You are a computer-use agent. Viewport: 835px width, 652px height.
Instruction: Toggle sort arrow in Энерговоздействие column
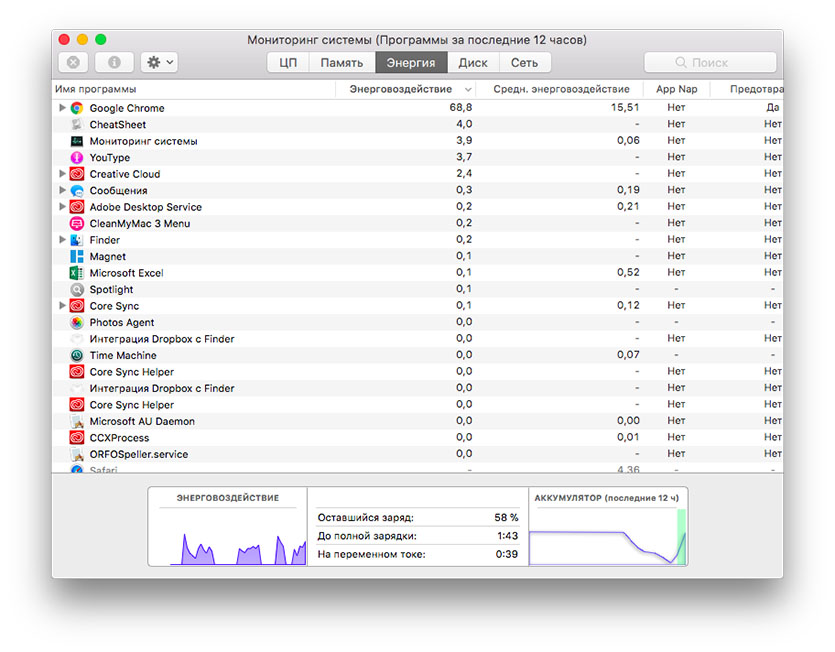pyautogui.click(x=468, y=89)
